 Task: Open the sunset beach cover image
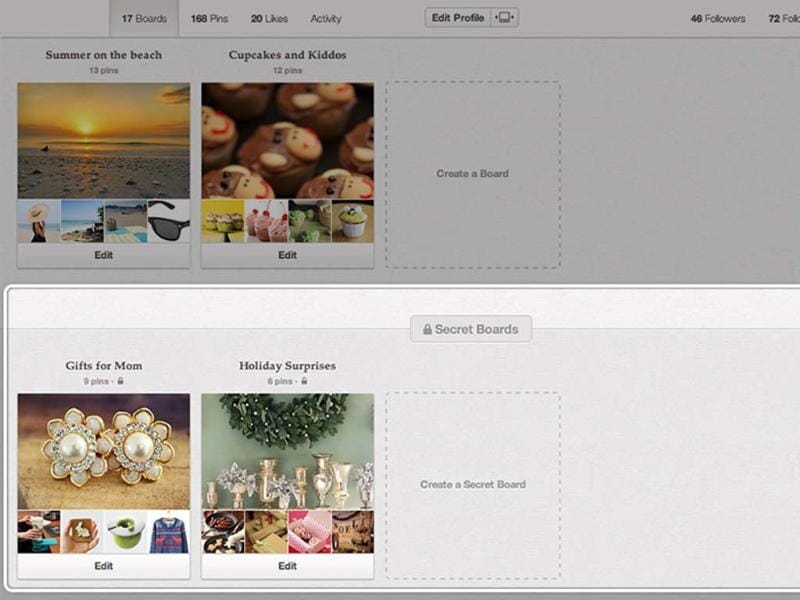pos(103,140)
